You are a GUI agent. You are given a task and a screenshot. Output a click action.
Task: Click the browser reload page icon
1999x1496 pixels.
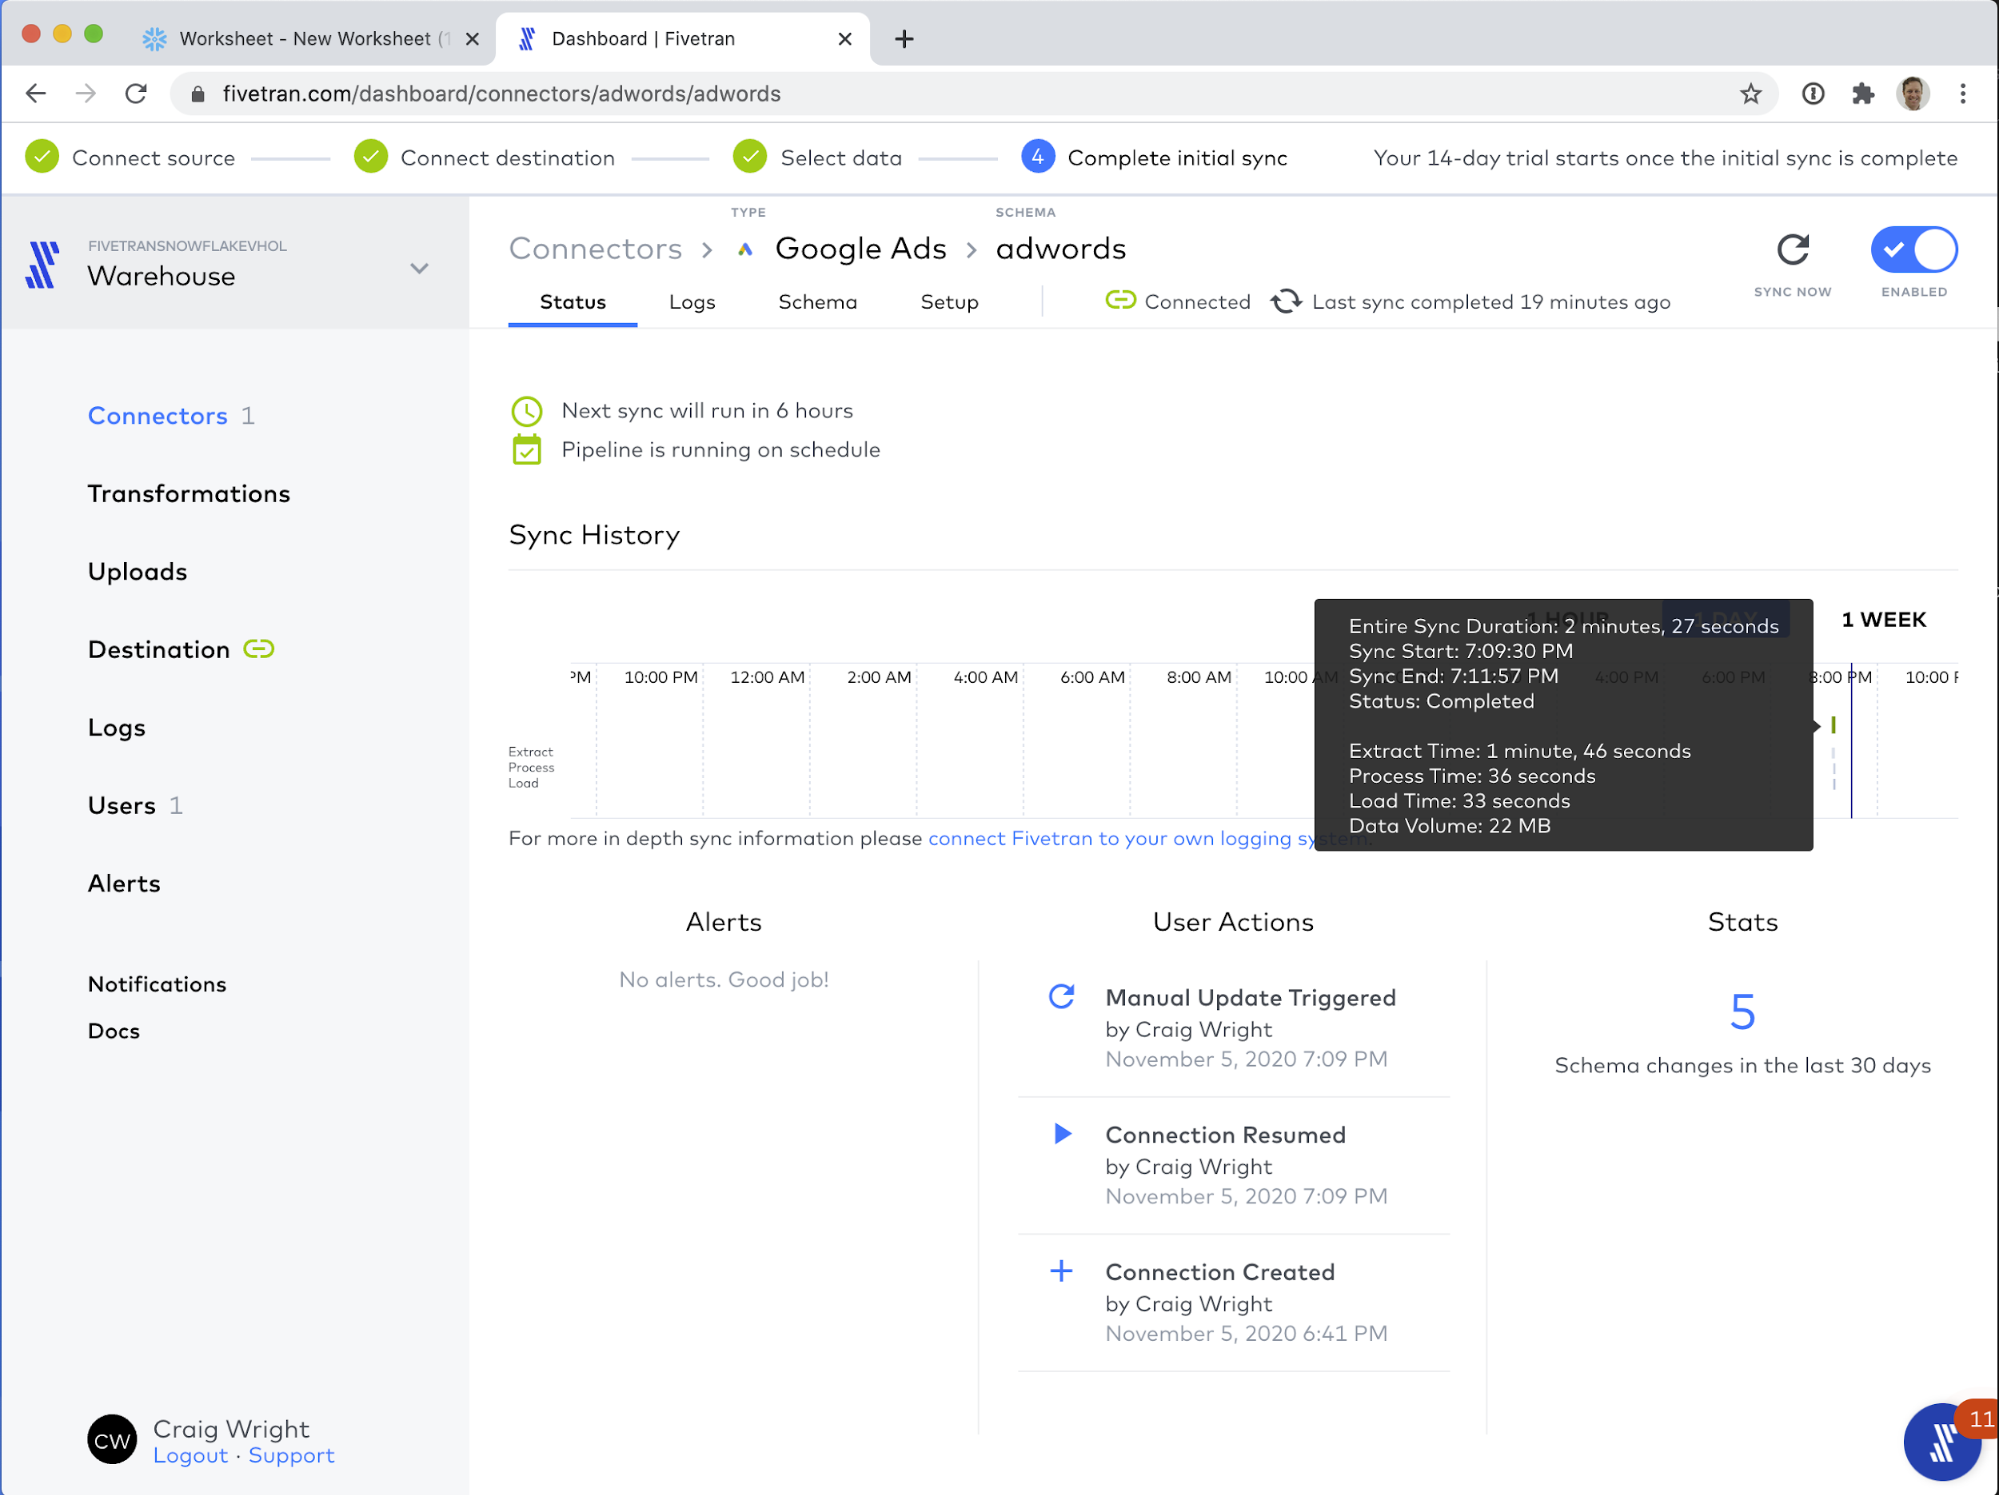(137, 94)
